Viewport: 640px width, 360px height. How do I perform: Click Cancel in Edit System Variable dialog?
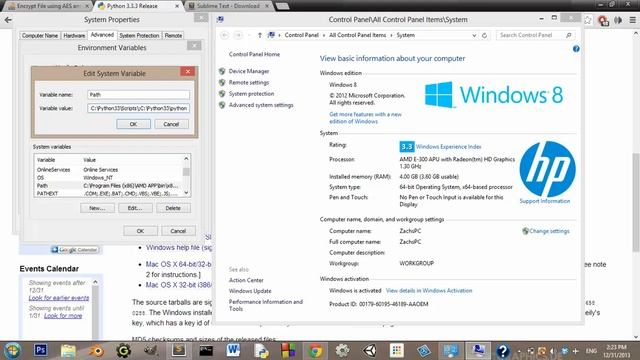pyautogui.click(x=171, y=124)
